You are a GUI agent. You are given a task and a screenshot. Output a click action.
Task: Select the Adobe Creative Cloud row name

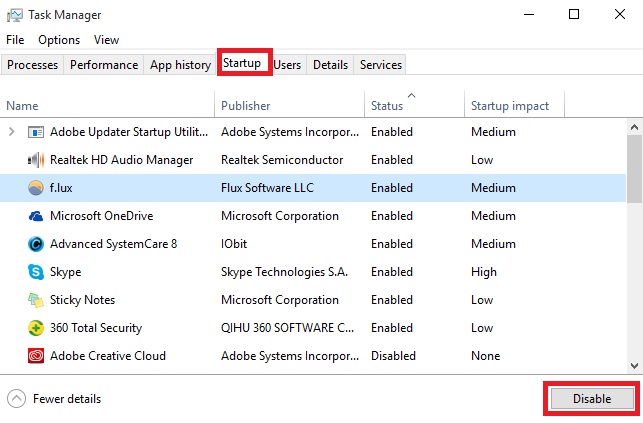(x=108, y=356)
